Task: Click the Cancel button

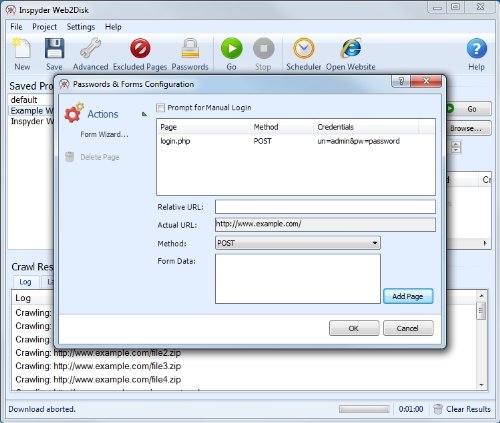Action: (x=408, y=328)
